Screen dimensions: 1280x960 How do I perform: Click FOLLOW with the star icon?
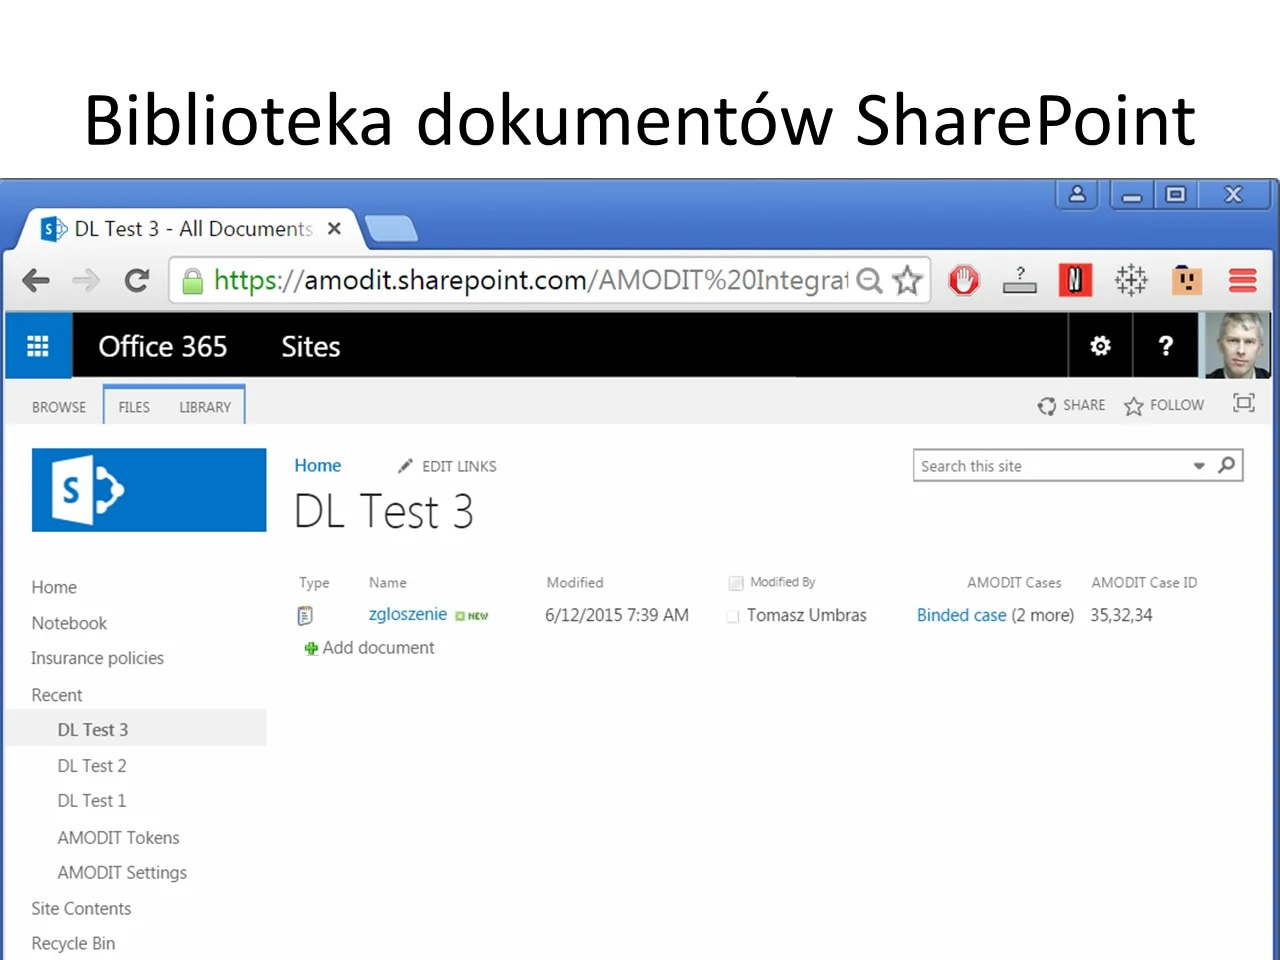pyautogui.click(x=1164, y=405)
